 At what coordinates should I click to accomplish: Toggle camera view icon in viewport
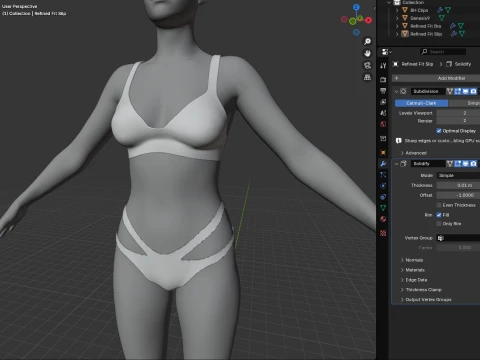tap(367, 65)
